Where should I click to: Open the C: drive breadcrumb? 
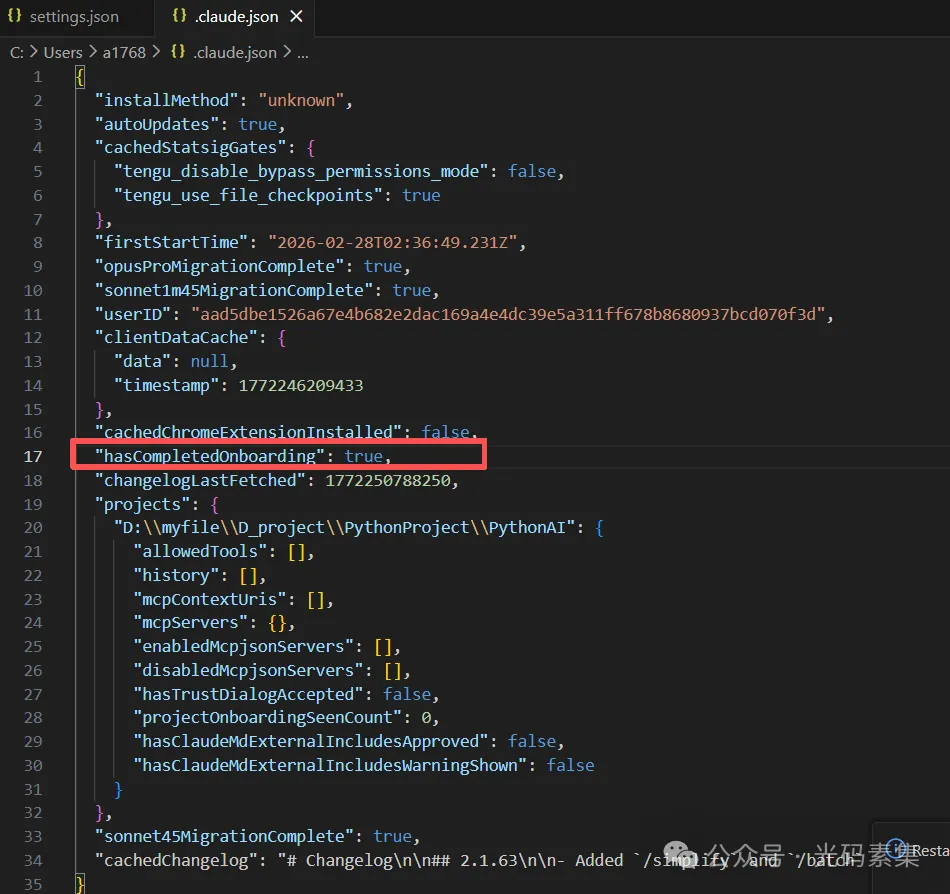coord(17,52)
